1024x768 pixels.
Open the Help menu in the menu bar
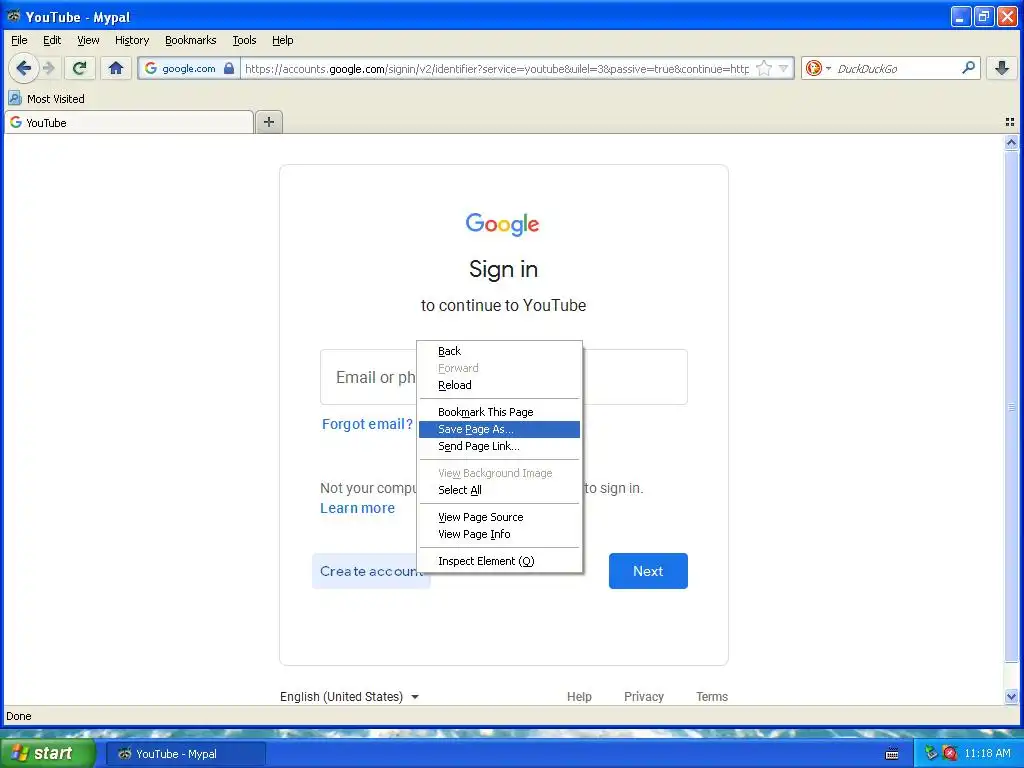click(x=282, y=40)
